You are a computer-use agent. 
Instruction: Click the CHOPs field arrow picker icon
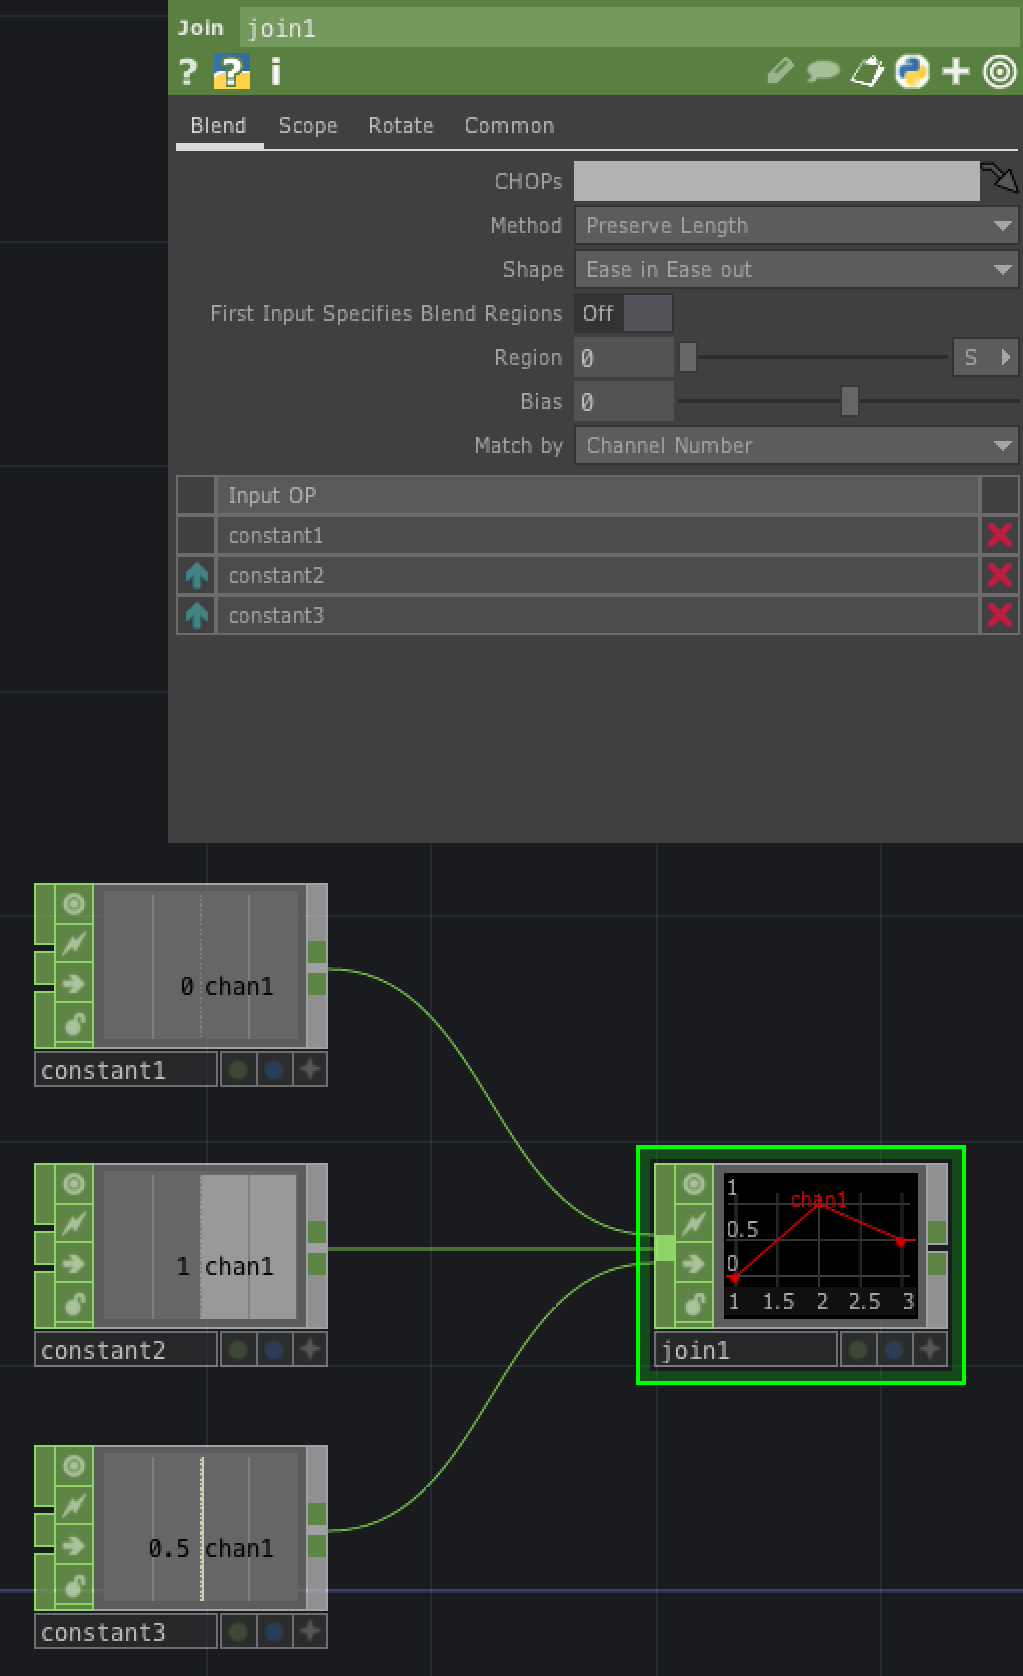[x=1000, y=179]
